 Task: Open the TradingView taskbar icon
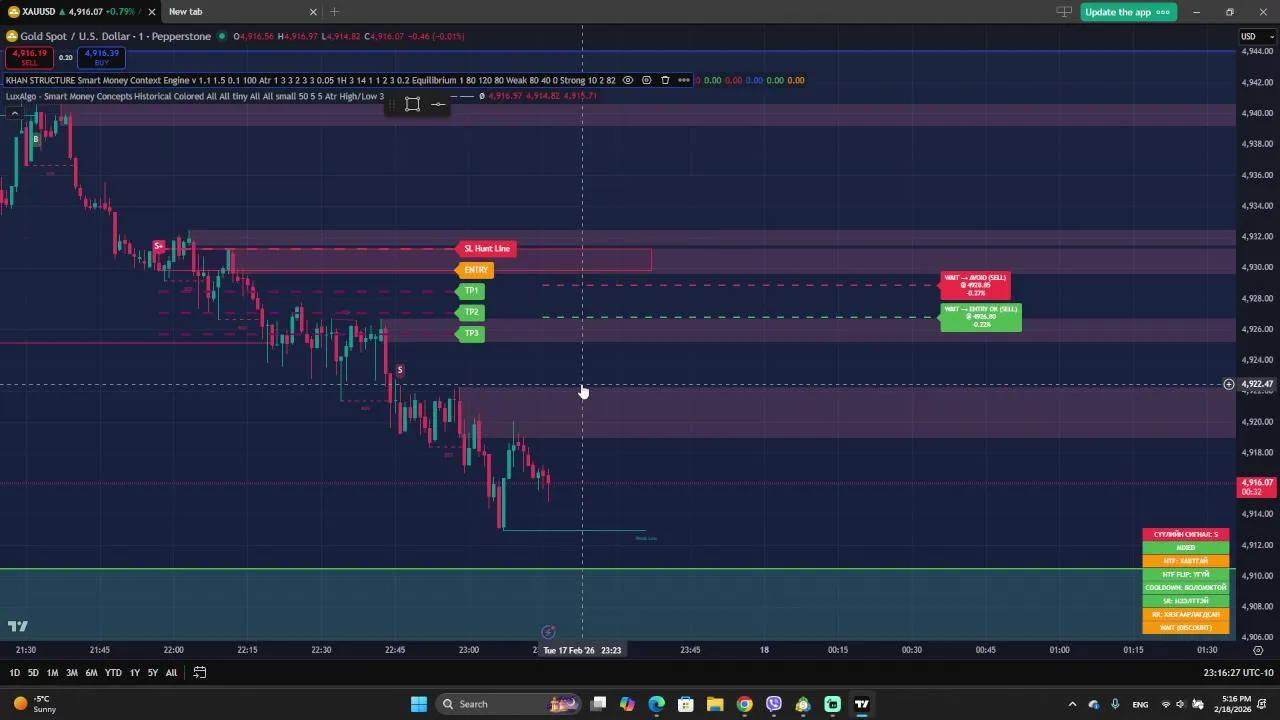(862, 704)
